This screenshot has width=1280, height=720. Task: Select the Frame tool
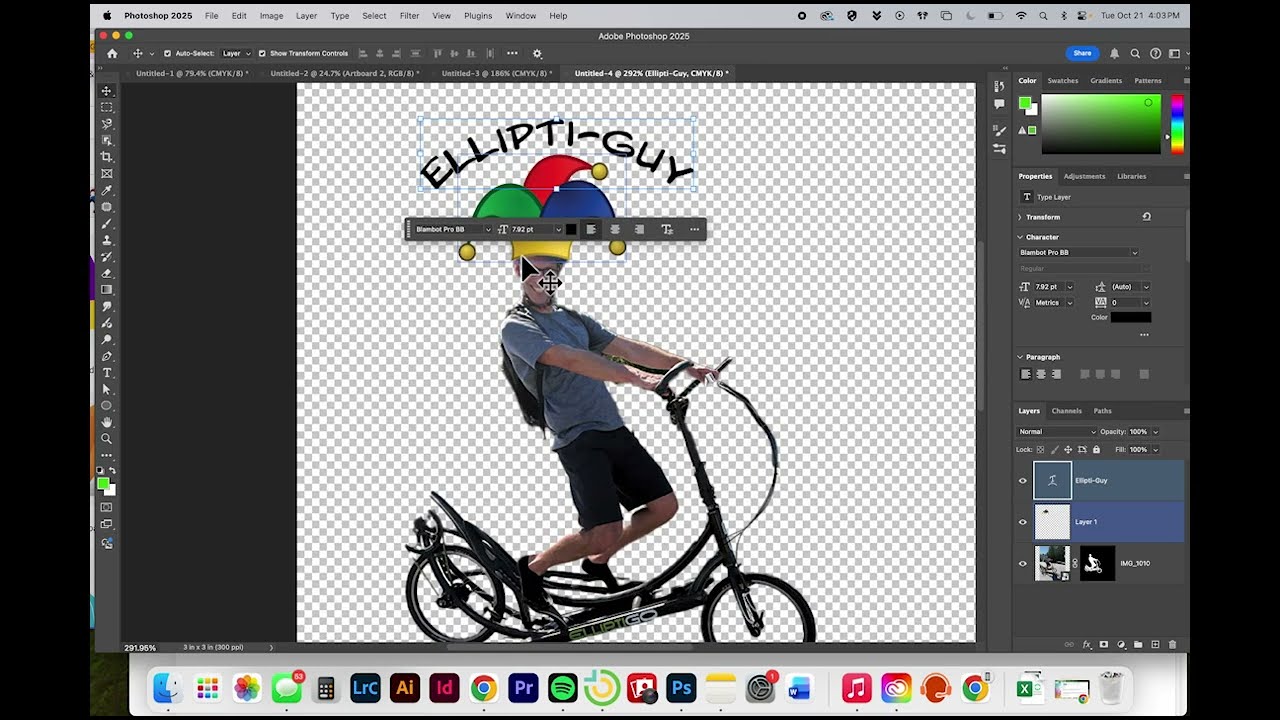(x=106, y=174)
